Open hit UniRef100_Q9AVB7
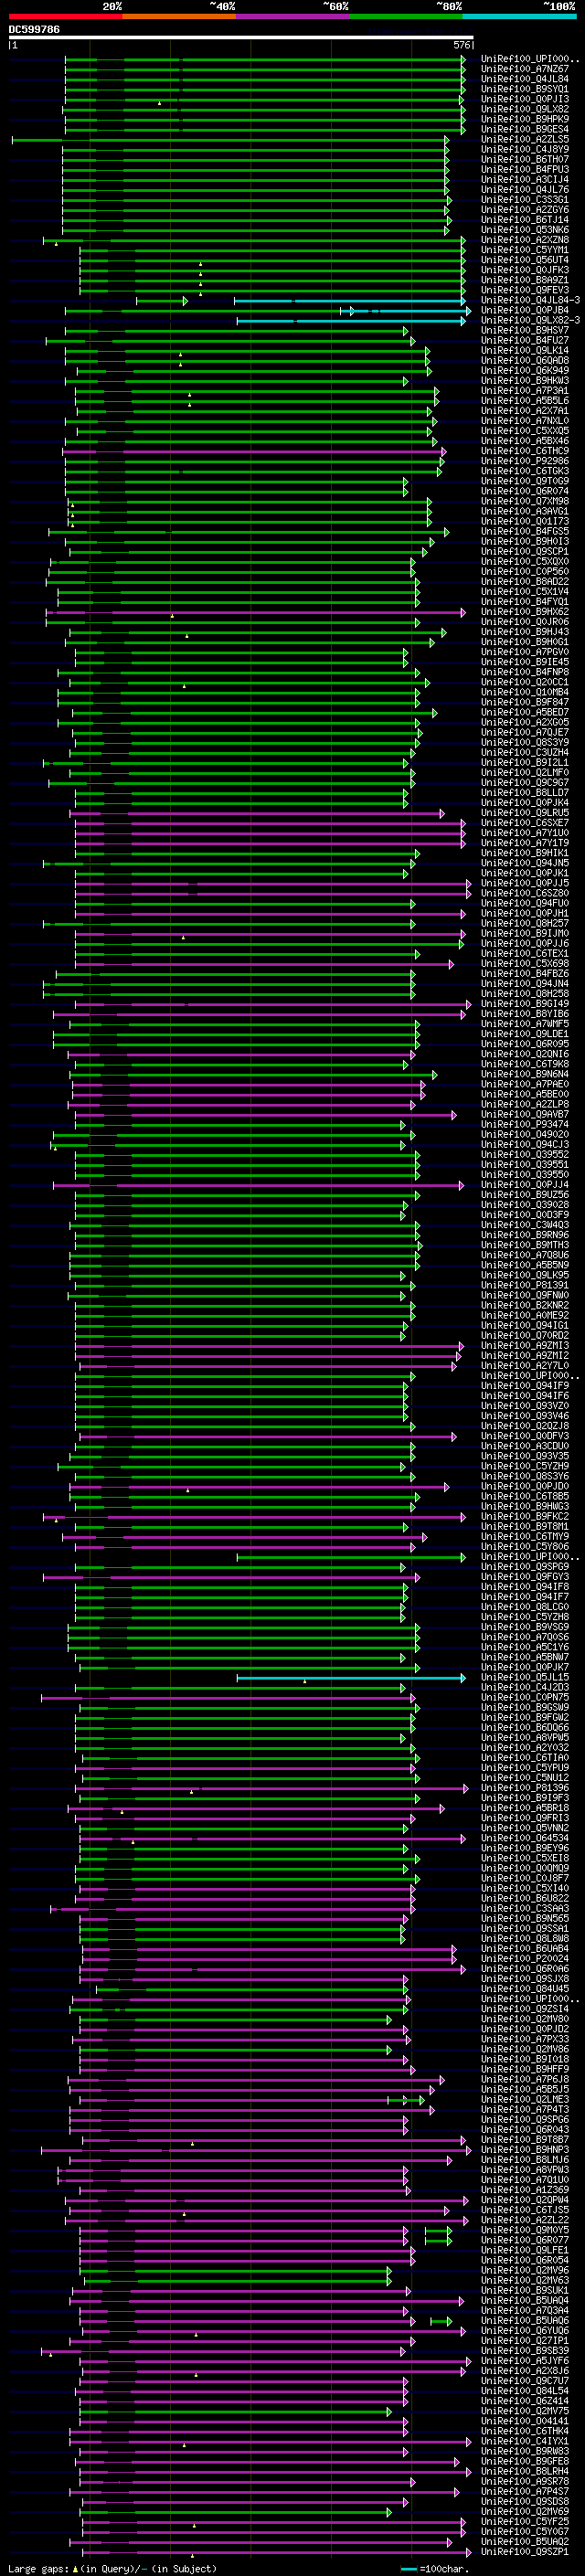Viewport: 585px width, 2576px height. (x=524, y=1114)
